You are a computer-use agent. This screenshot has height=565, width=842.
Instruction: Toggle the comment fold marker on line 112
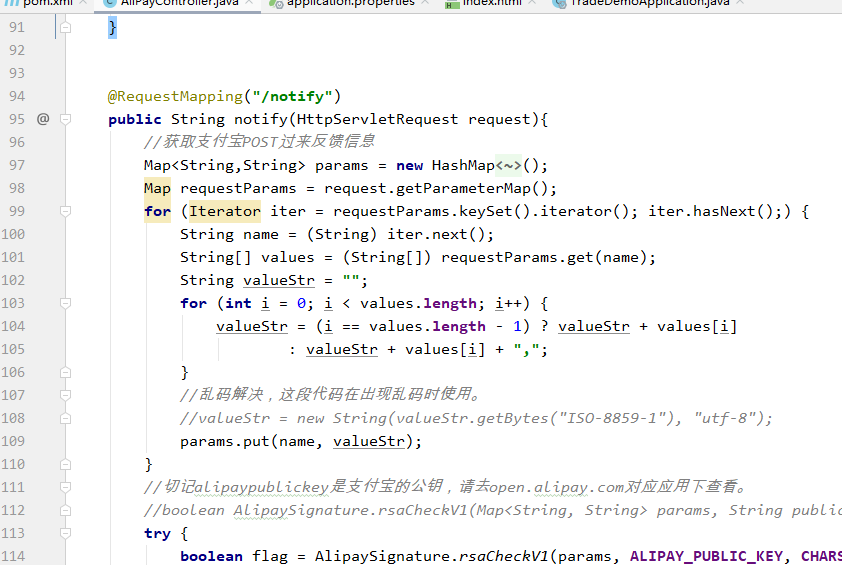tap(66, 510)
